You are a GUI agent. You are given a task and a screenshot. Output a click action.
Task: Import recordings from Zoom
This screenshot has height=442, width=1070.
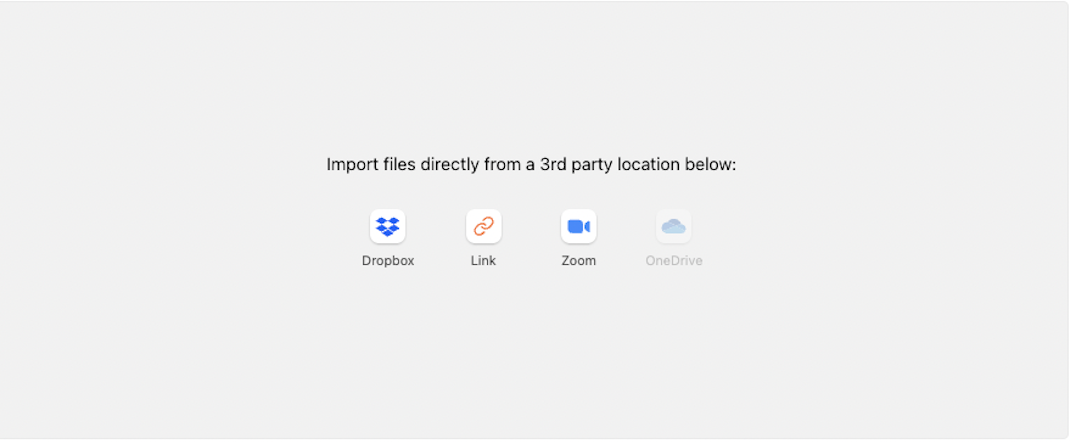pyautogui.click(x=579, y=226)
